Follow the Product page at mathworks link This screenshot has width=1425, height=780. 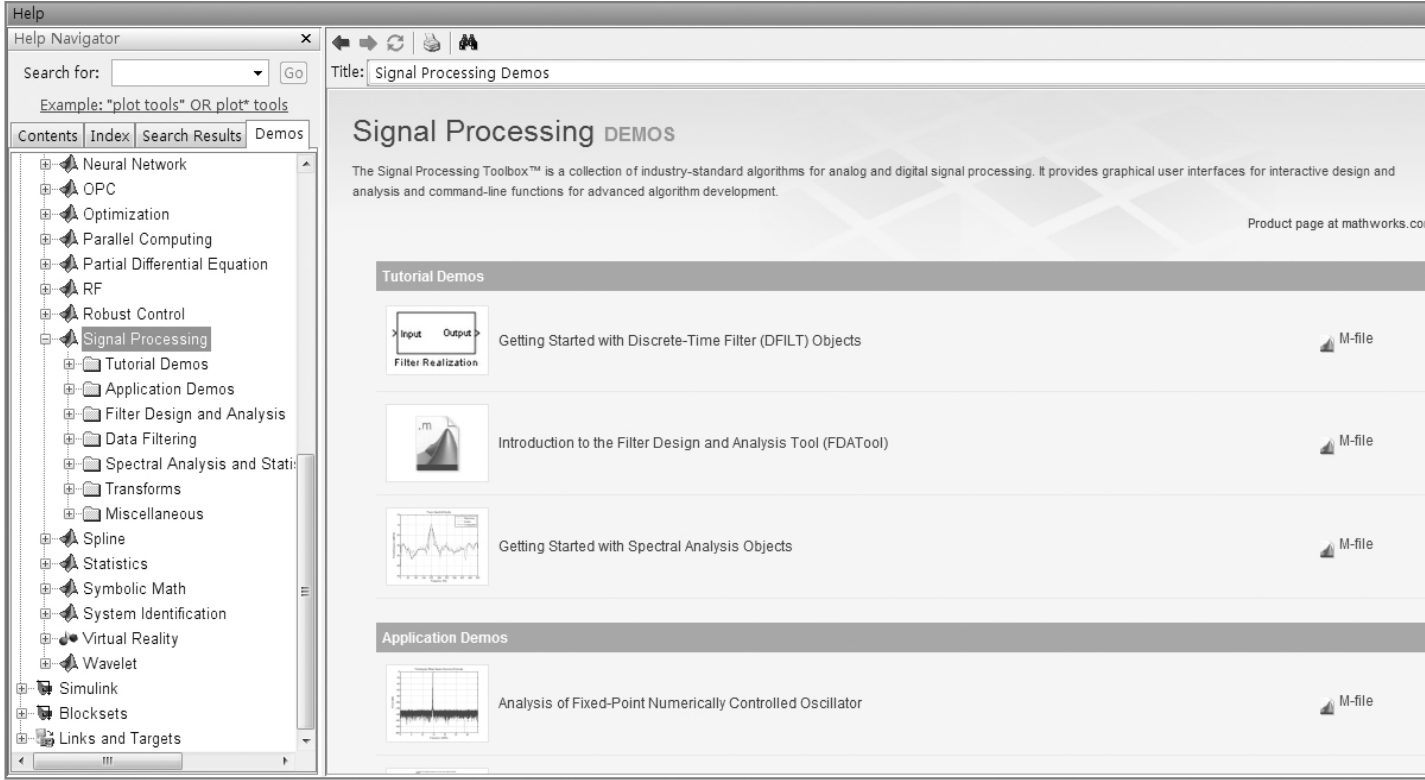(x=1336, y=224)
